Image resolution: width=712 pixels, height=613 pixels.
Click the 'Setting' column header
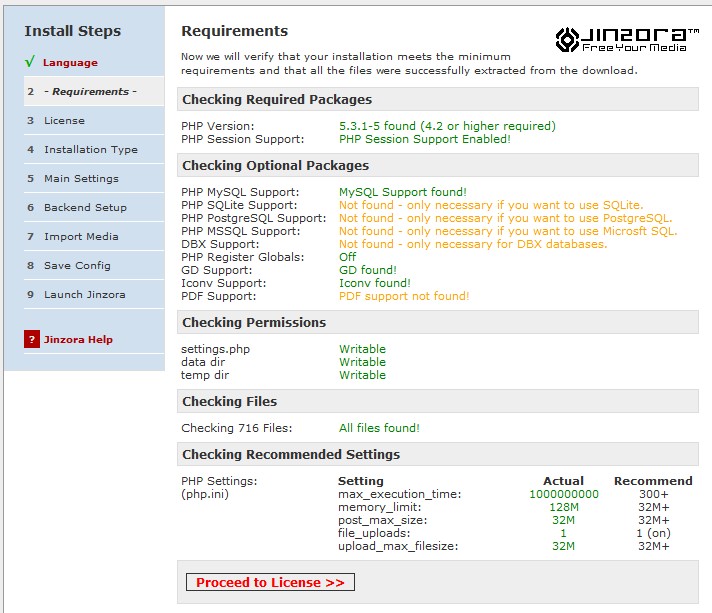pos(361,481)
